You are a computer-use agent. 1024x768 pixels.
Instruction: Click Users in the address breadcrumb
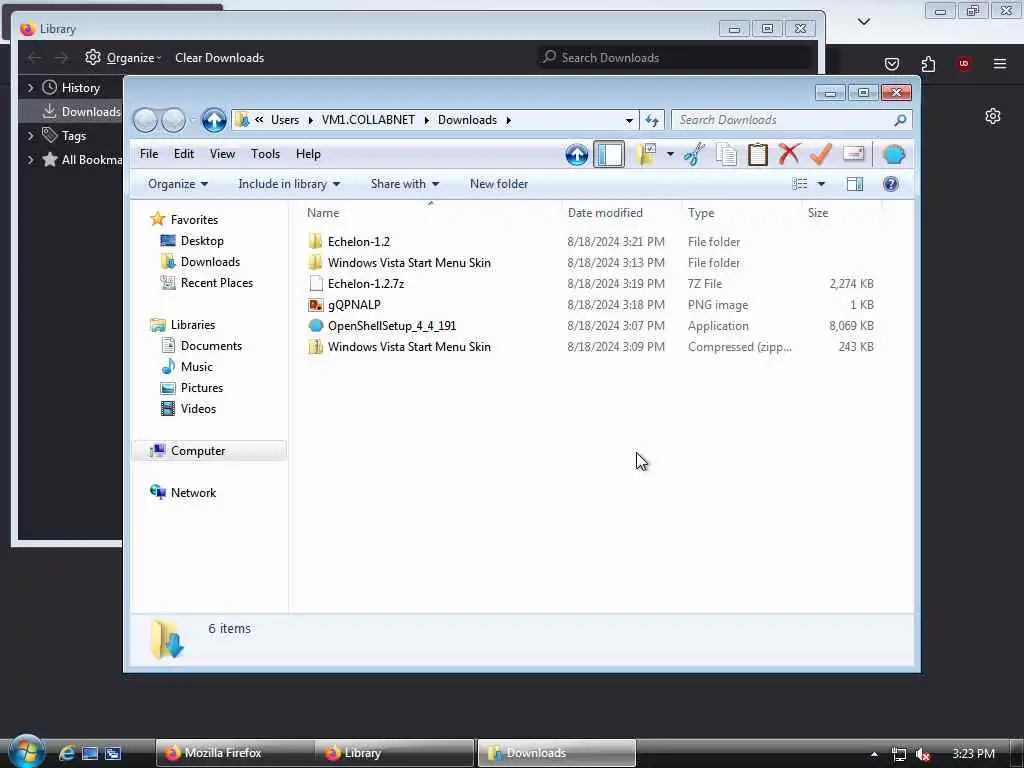(285, 120)
